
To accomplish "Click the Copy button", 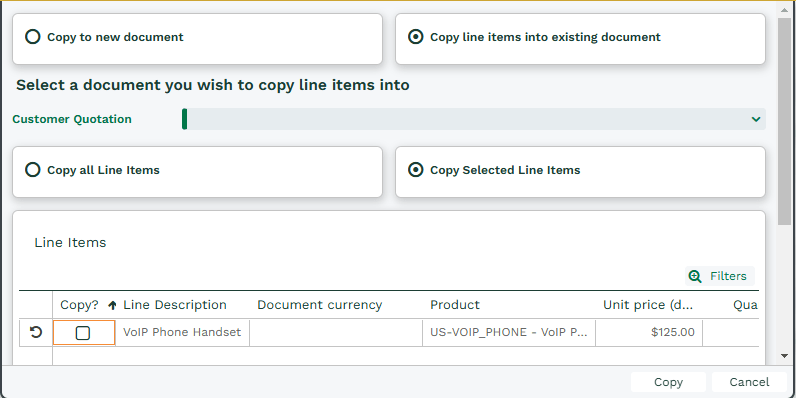I will 668,382.
